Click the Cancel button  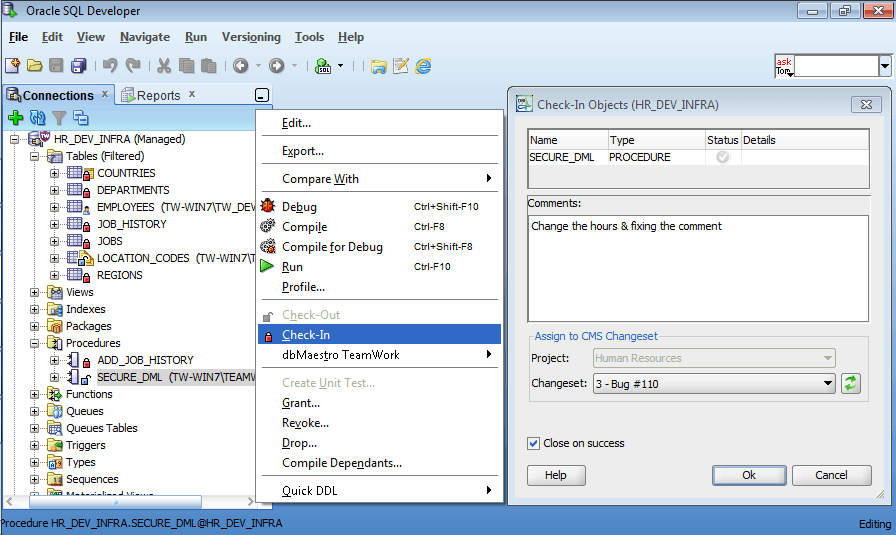pyautogui.click(x=831, y=475)
